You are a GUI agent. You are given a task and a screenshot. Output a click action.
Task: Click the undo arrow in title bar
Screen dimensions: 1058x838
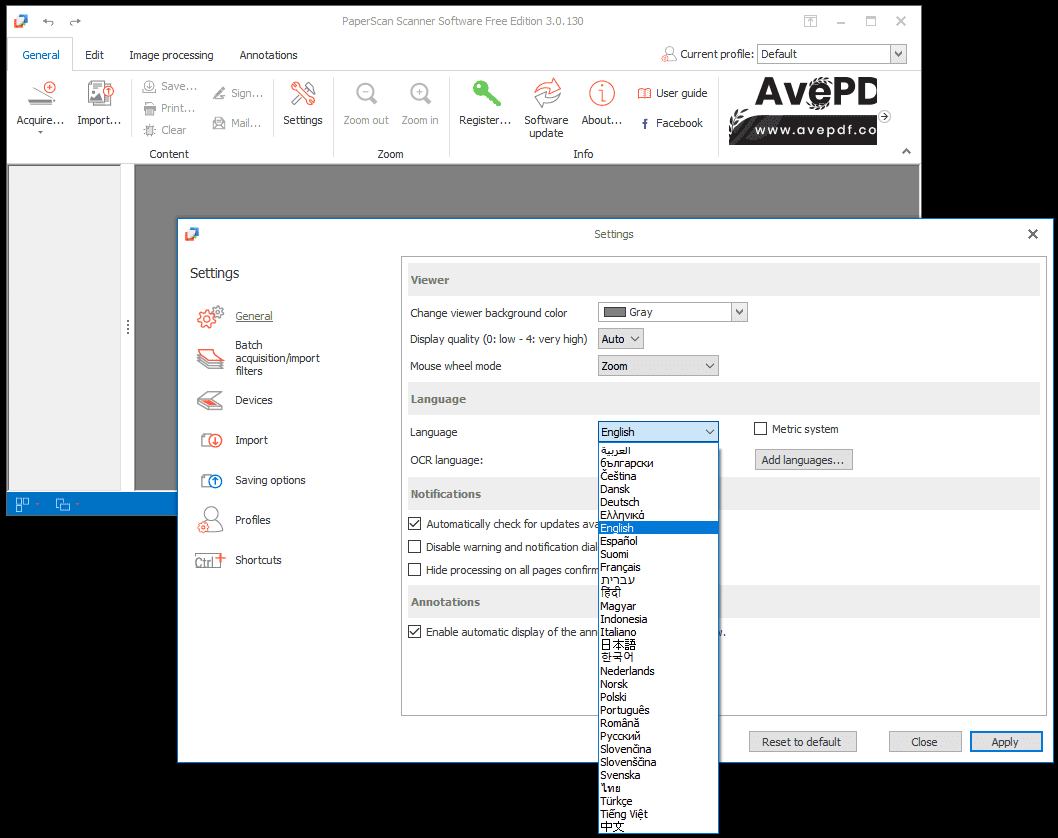click(x=49, y=22)
